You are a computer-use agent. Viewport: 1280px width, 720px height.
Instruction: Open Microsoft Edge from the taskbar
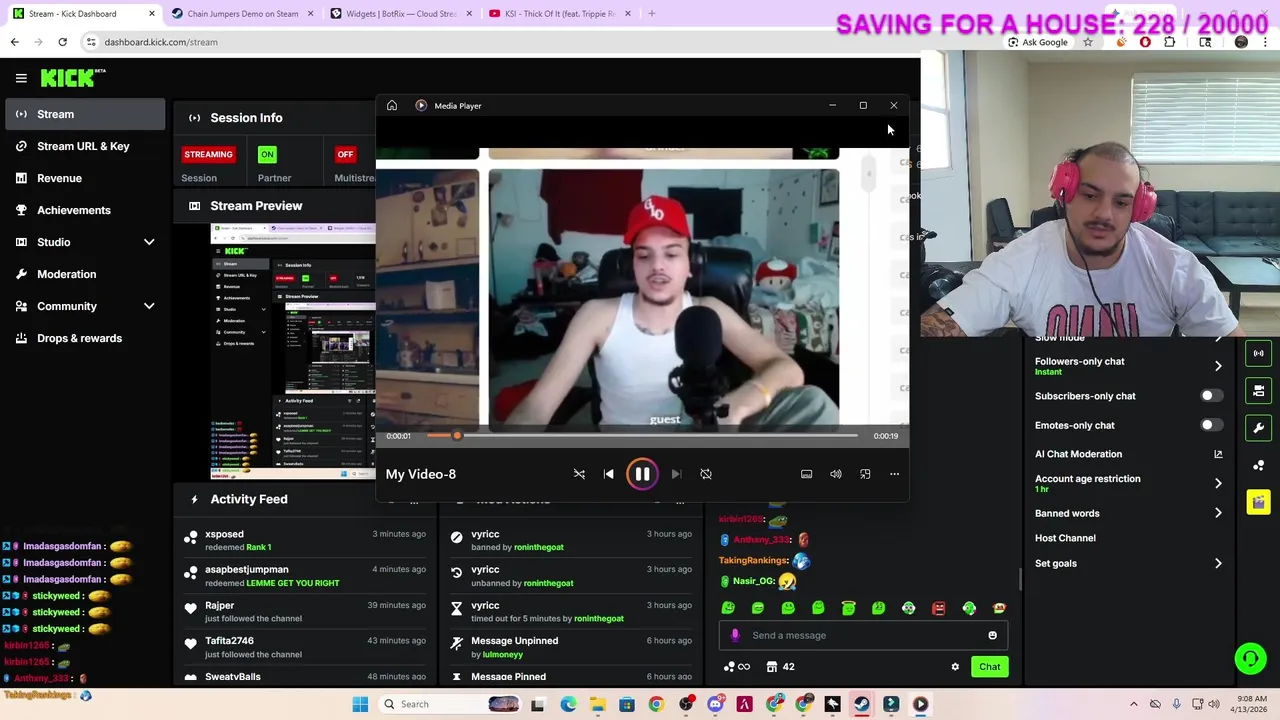568,704
